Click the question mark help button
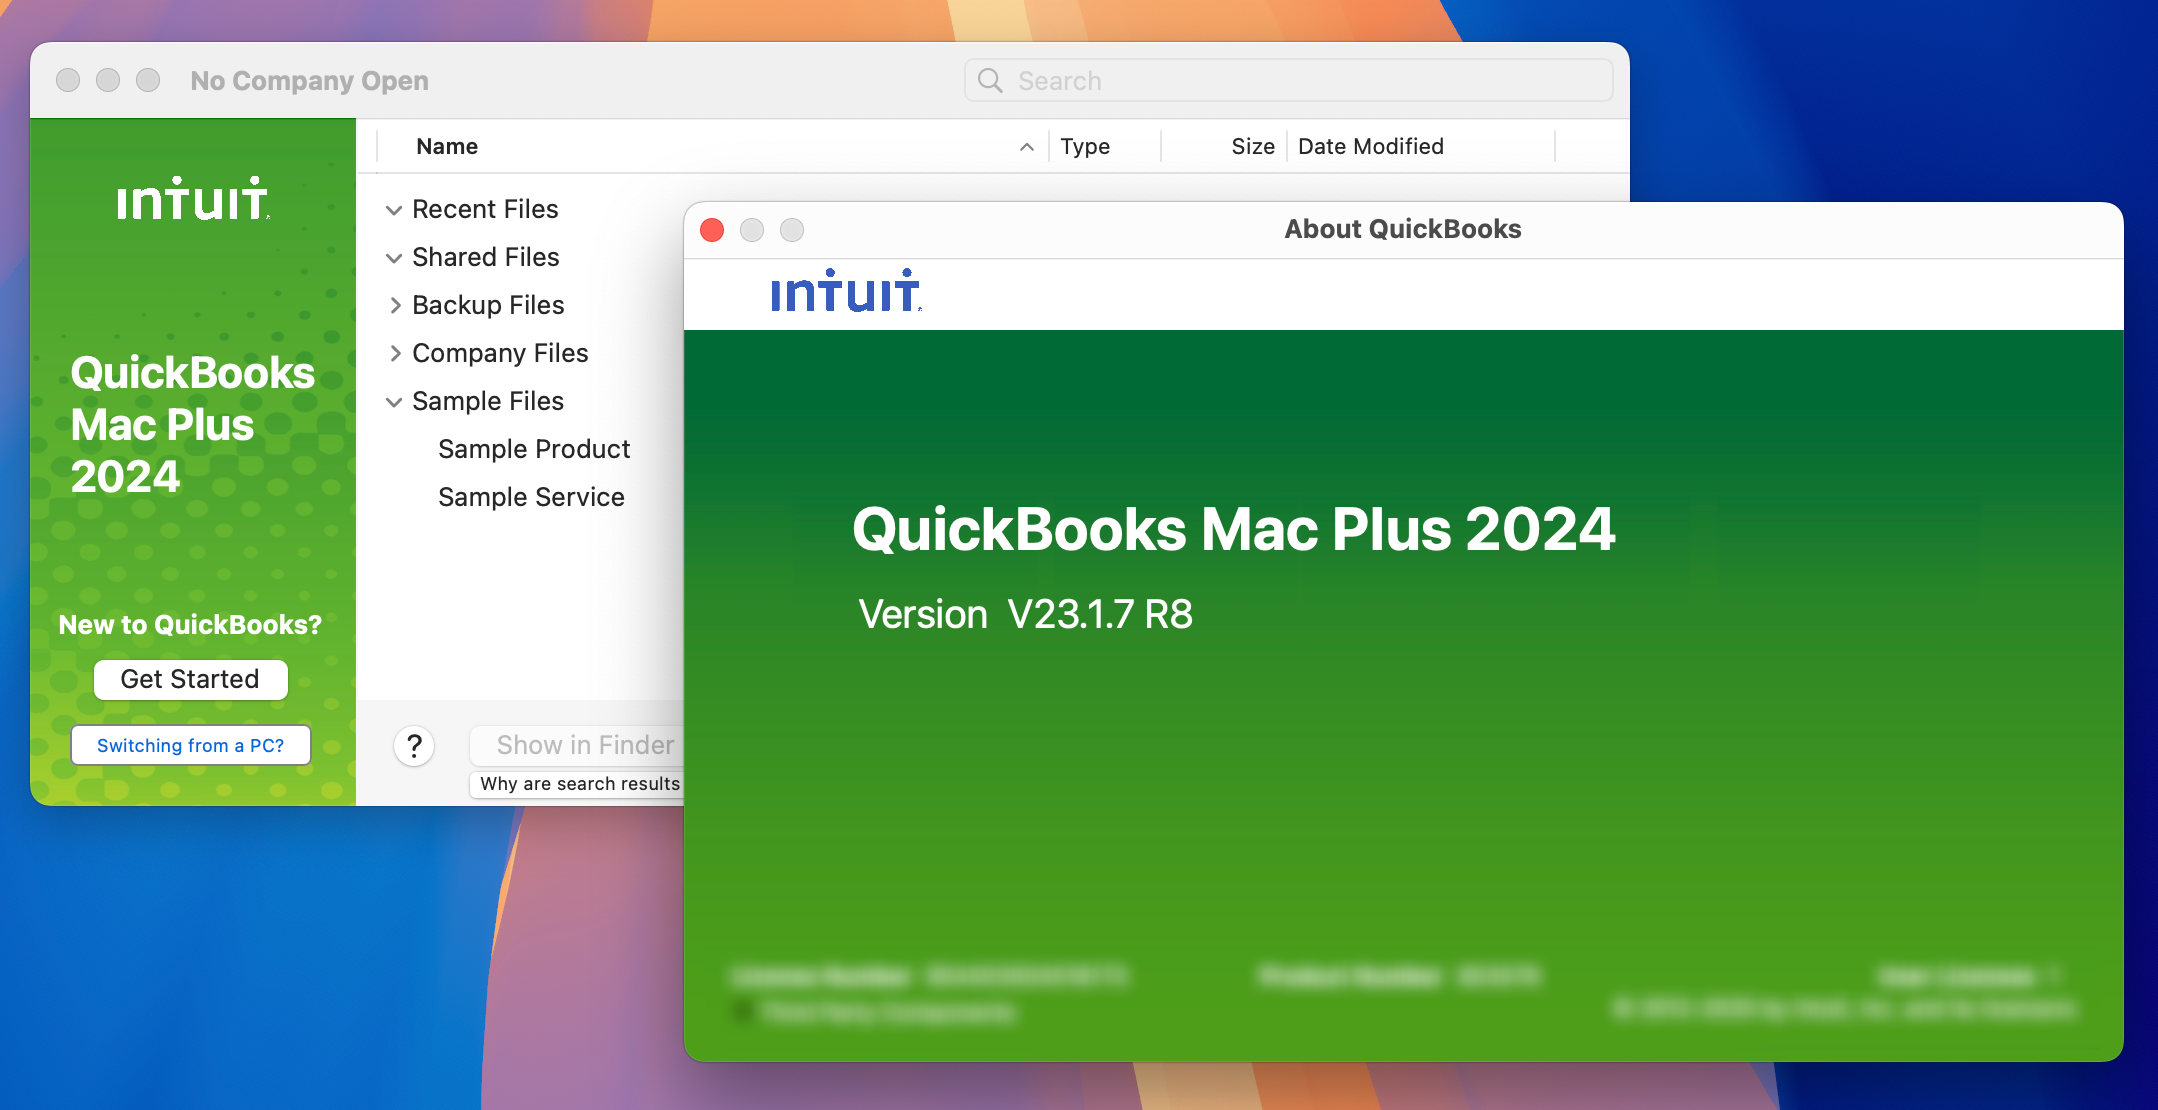 tap(414, 745)
